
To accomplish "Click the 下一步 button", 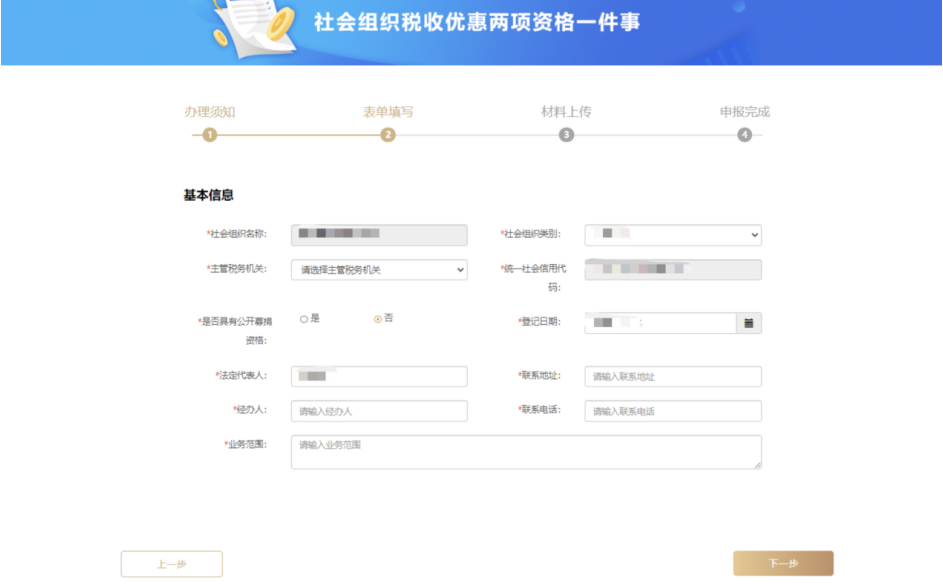I will pyautogui.click(x=783, y=564).
